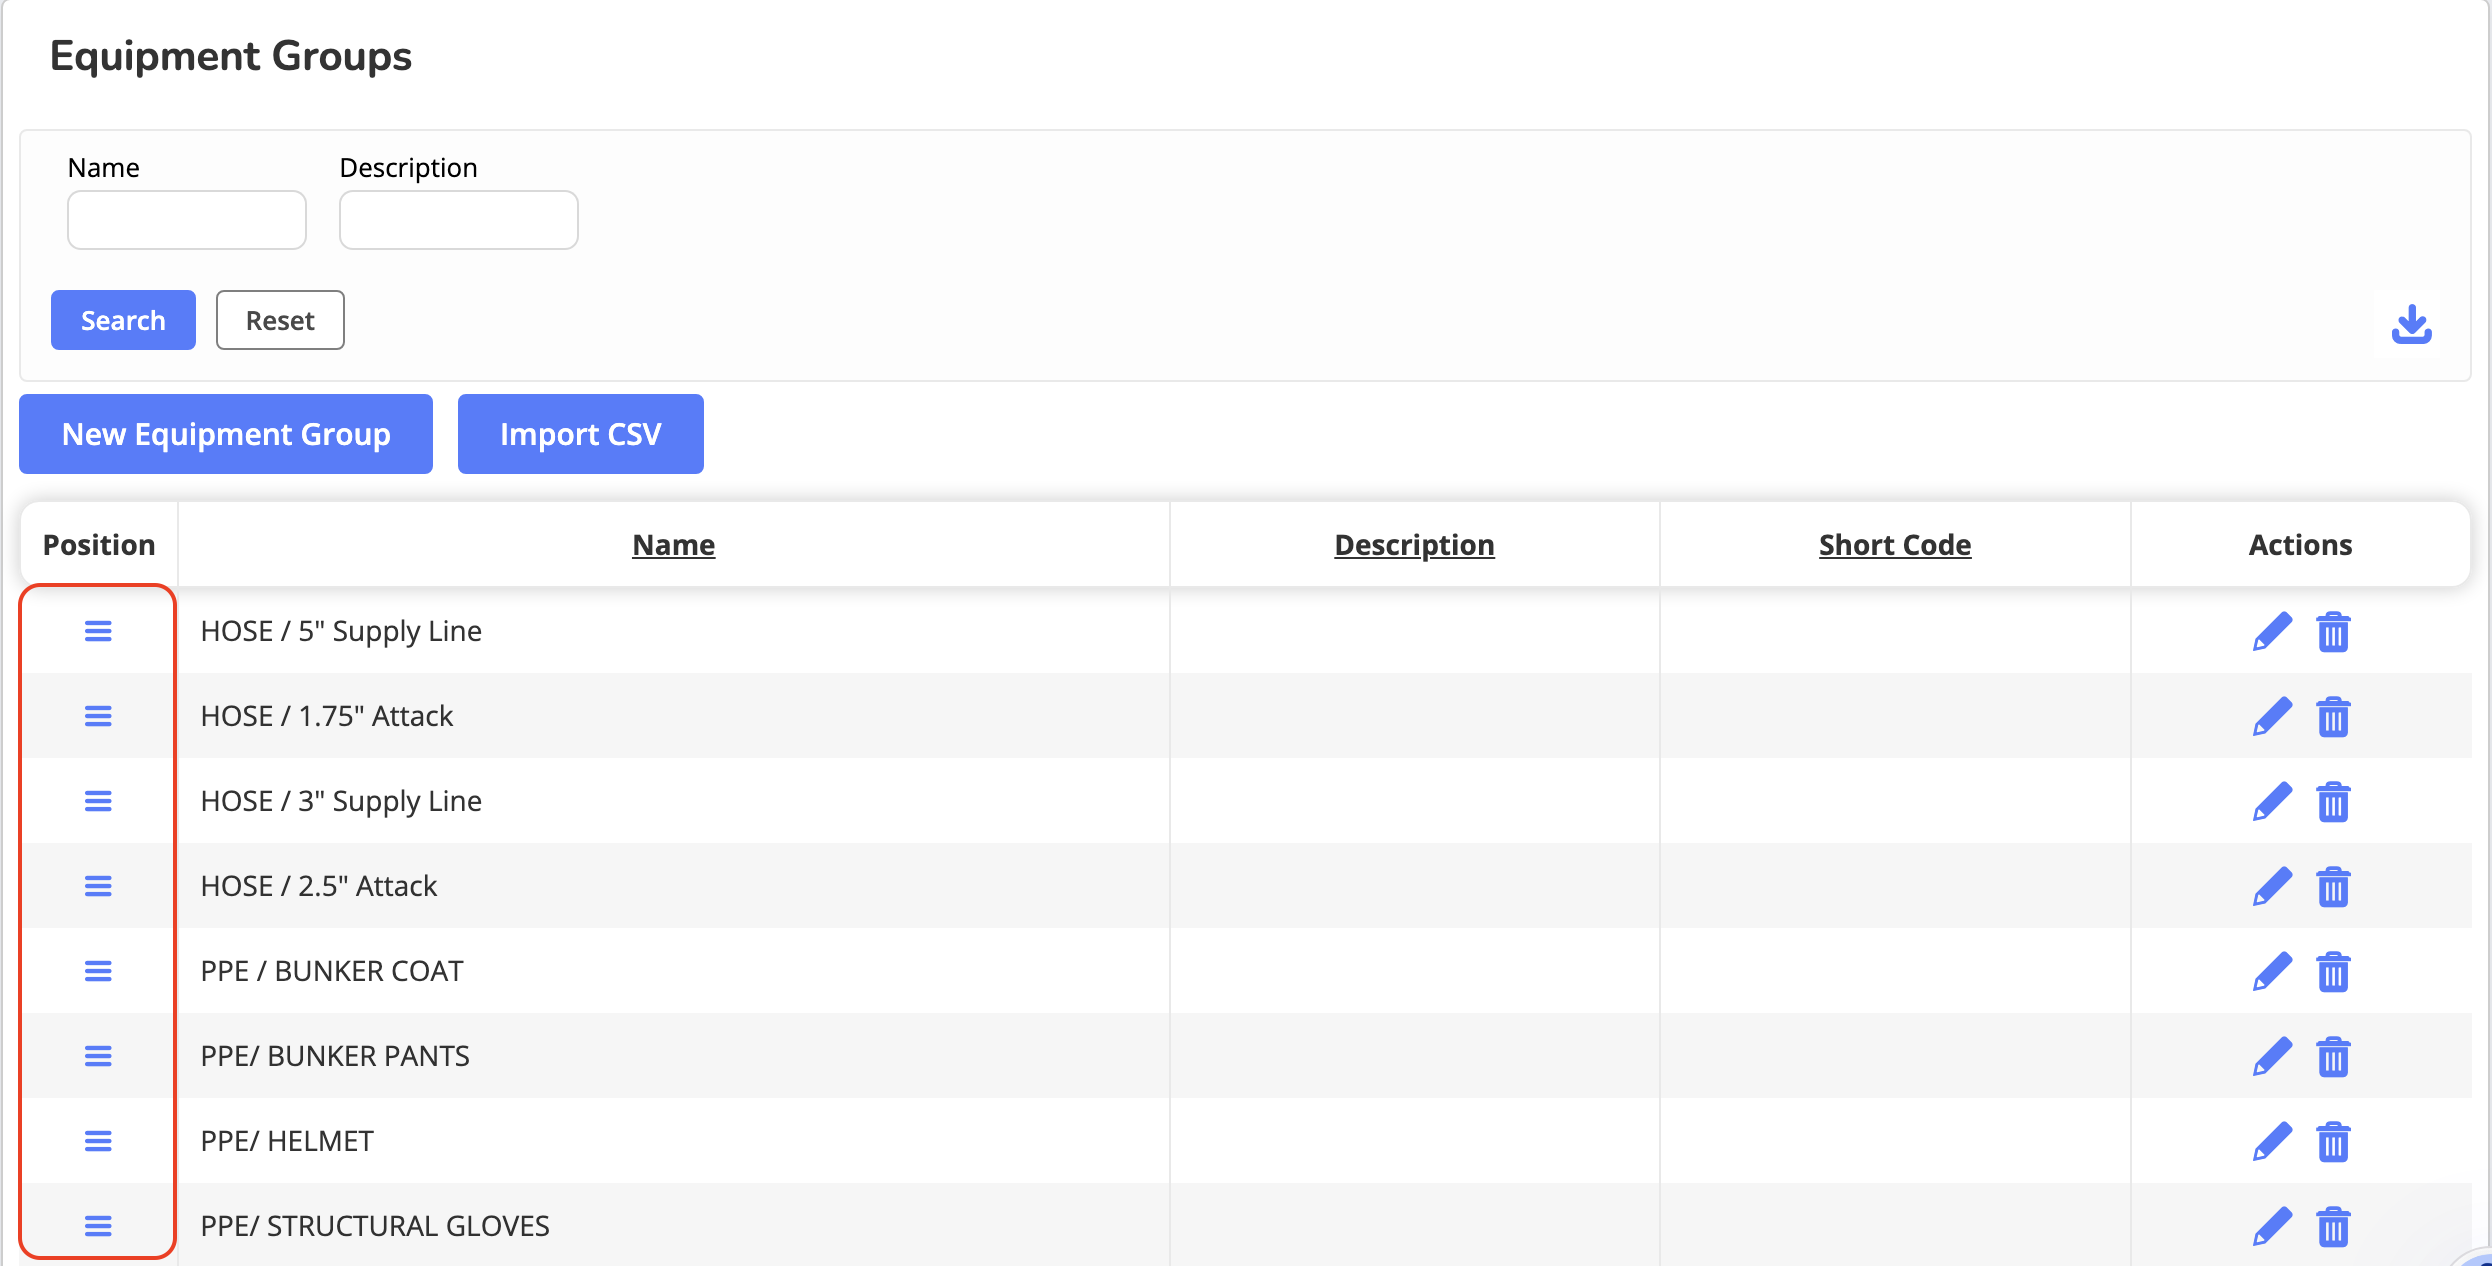Open the New Equipment Group form
Image resolution: width=2492 pixels, height=1266 pixels.
pyautogui.click(x=226, y=434)
